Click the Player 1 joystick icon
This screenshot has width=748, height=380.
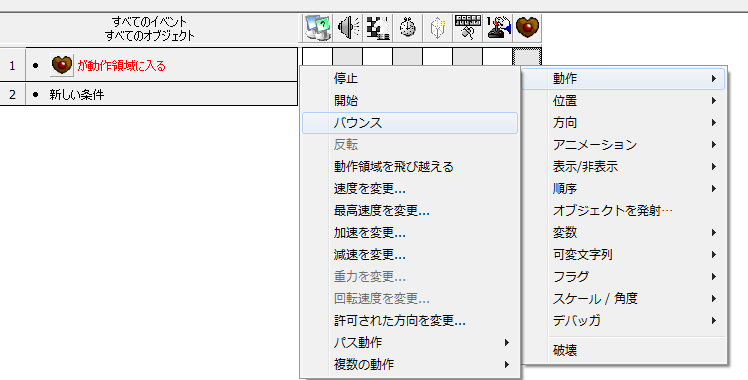pos(497,28)
